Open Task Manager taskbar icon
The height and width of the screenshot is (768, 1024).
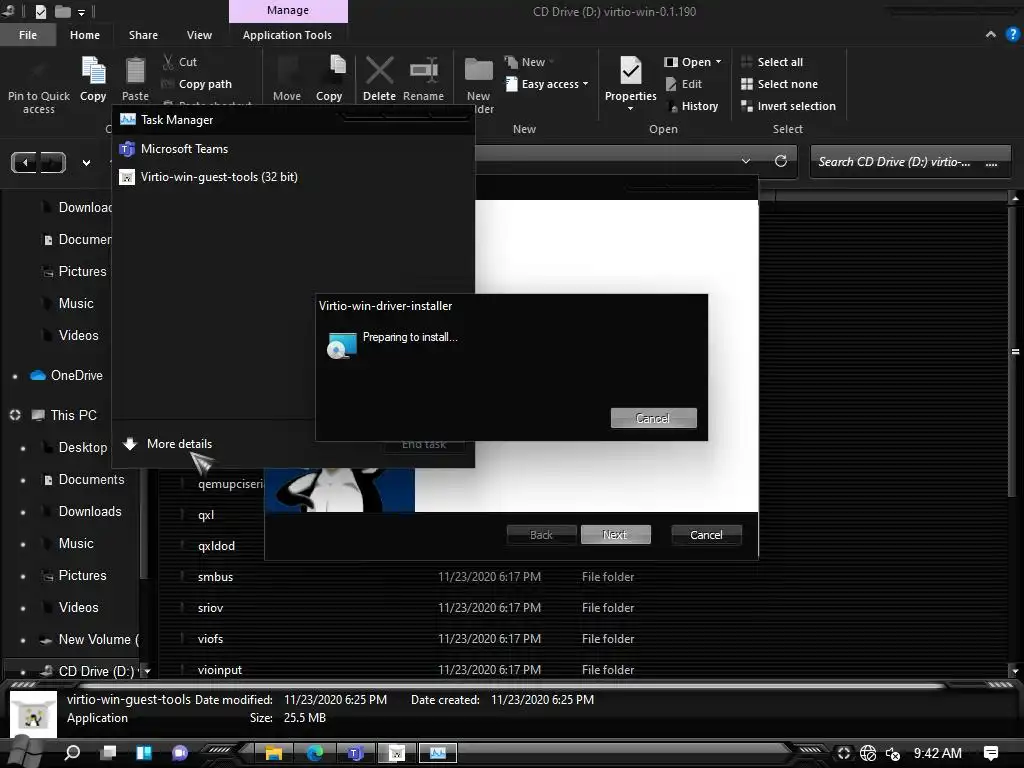[x=438, y=753]
